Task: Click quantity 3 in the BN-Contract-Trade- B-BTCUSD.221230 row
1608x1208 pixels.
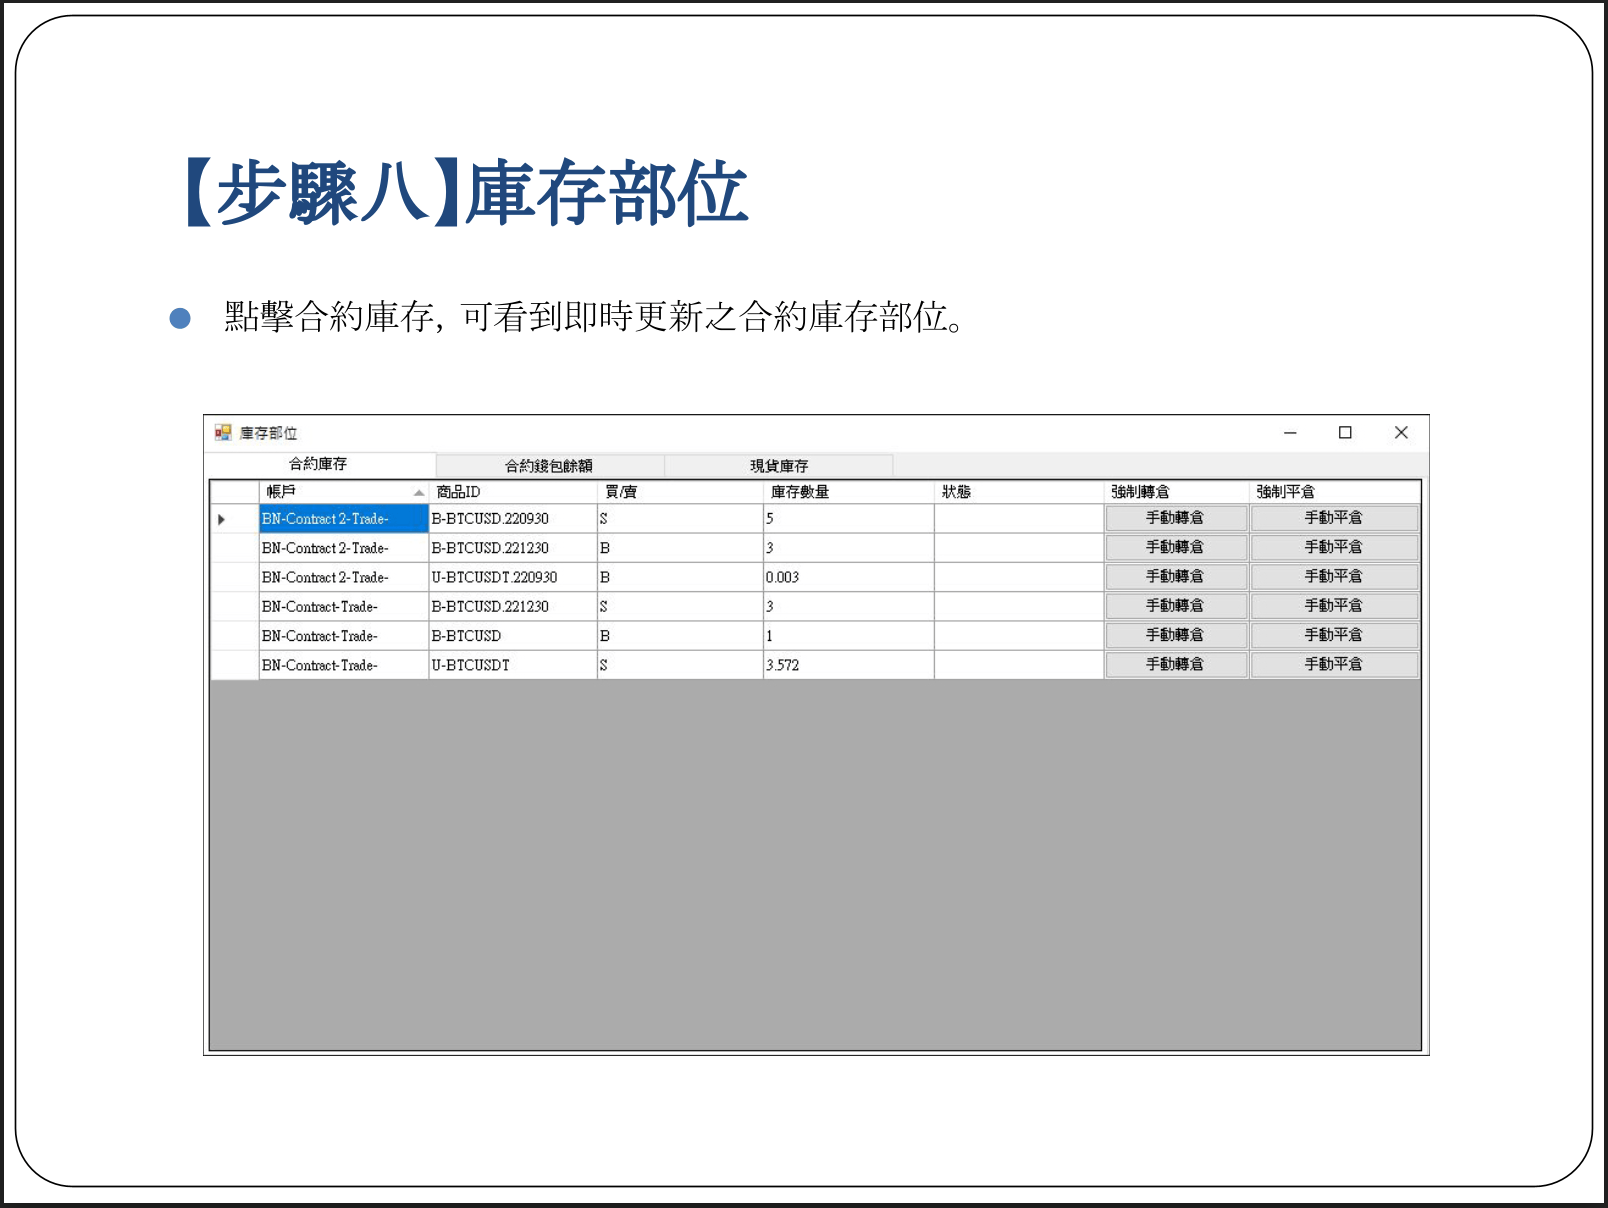Action: pos(849,606)
